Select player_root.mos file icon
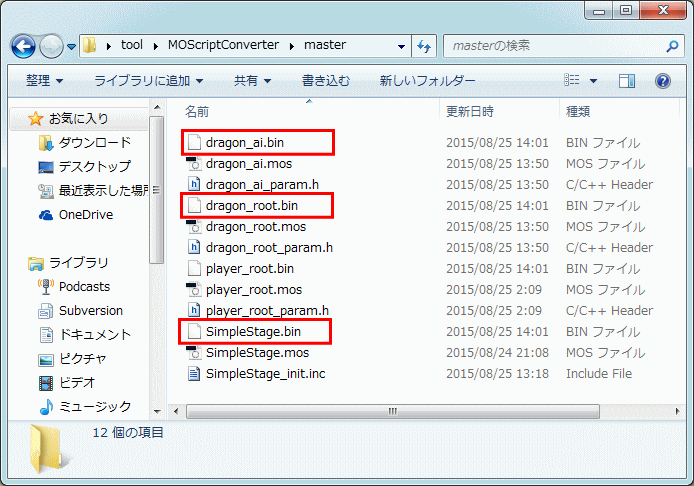694x486 pixels. tap(194, 289)
